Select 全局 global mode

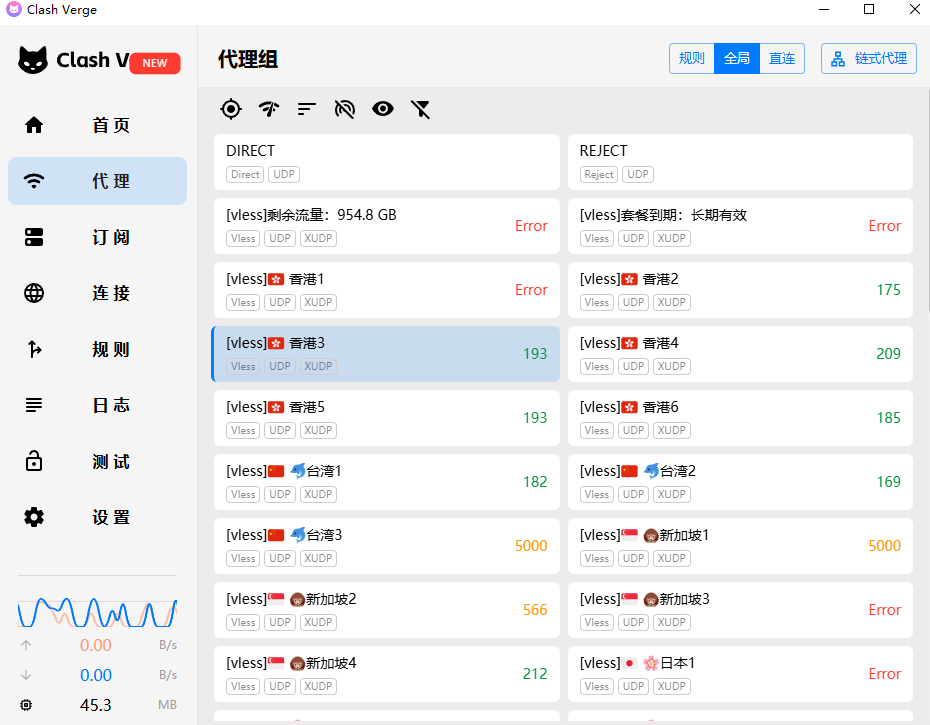point(737,58)
